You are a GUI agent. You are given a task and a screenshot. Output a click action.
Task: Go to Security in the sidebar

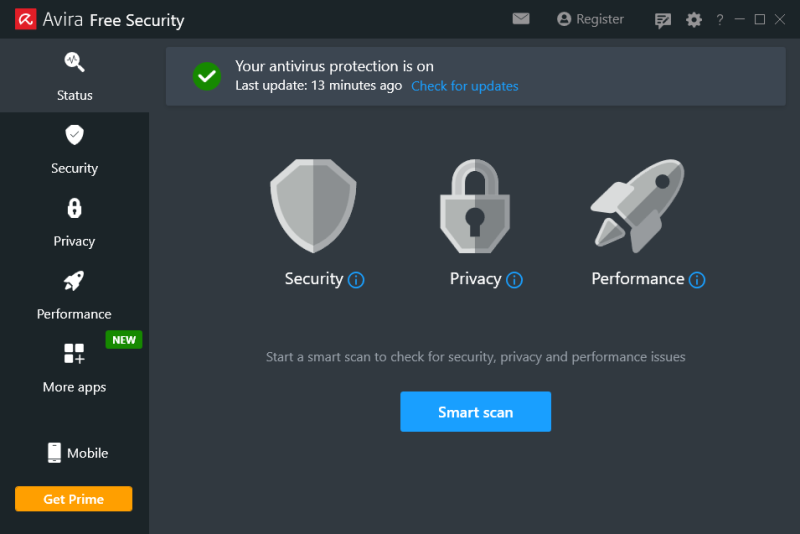pos(74,149)
